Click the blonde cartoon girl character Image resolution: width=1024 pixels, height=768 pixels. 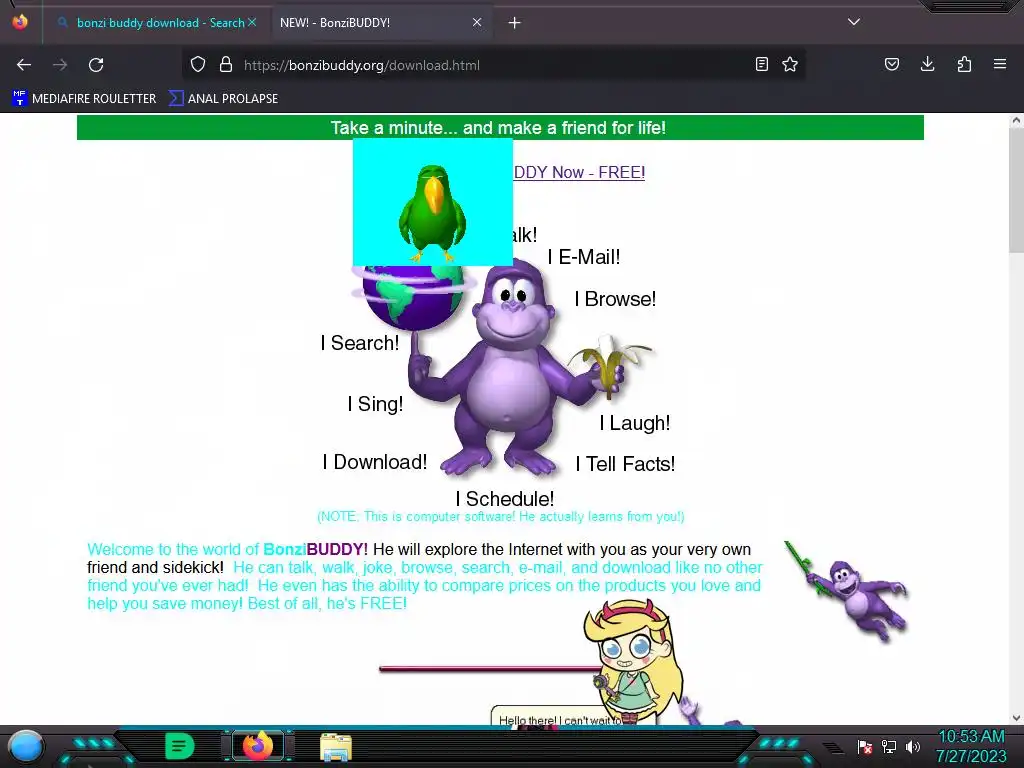point(633,660)
